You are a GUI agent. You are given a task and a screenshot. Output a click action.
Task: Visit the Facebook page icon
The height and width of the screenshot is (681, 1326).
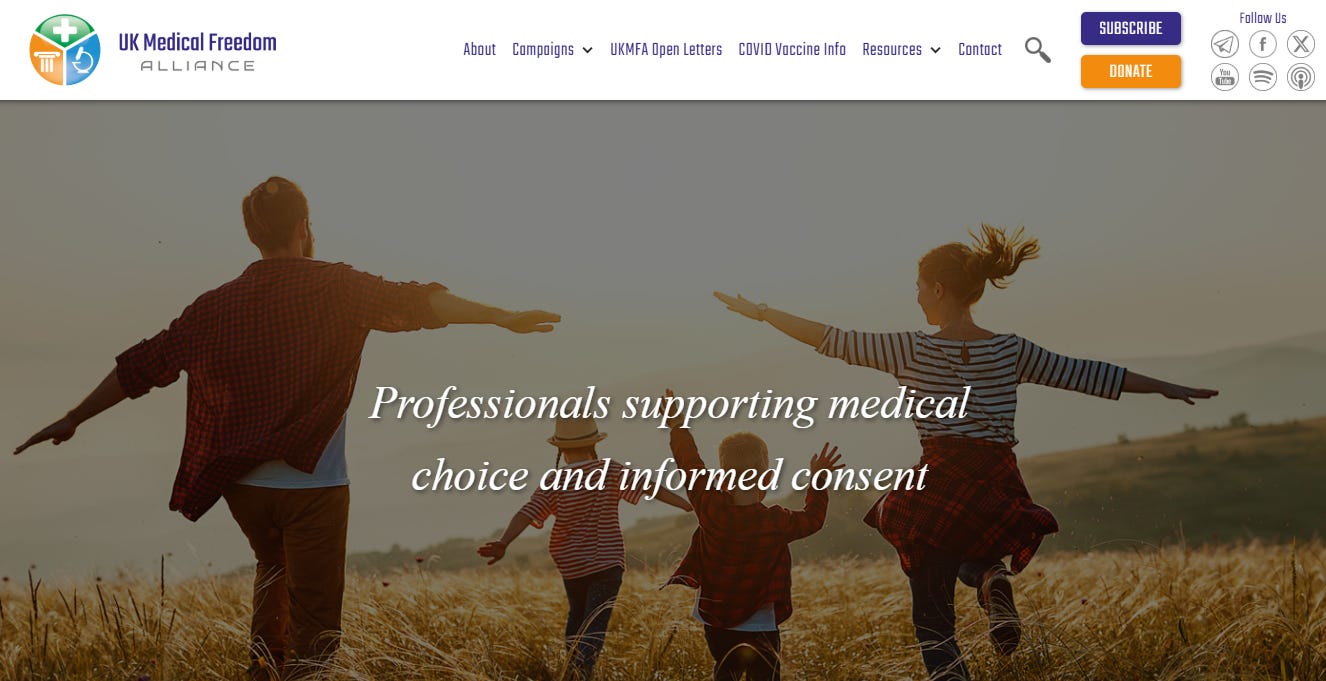click(1263, 44)
